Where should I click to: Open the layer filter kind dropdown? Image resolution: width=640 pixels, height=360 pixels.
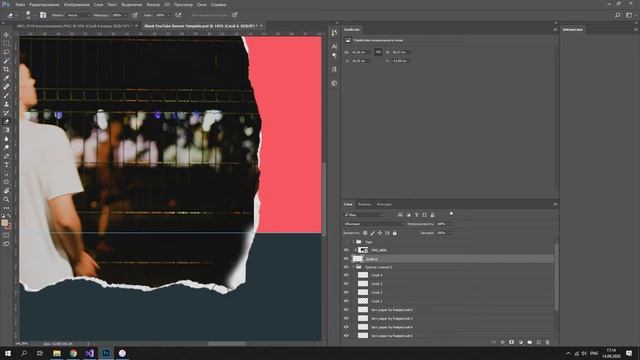tap(363, 215)
